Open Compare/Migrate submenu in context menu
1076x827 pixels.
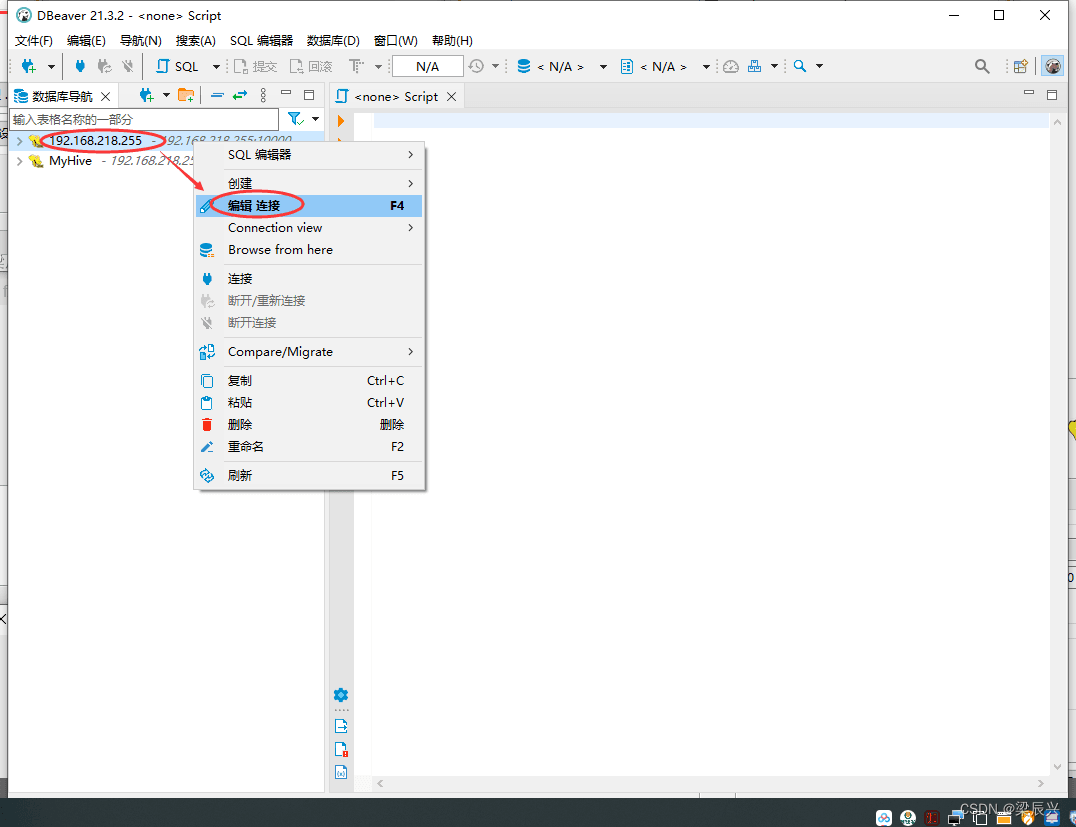(x=309, y=352)
